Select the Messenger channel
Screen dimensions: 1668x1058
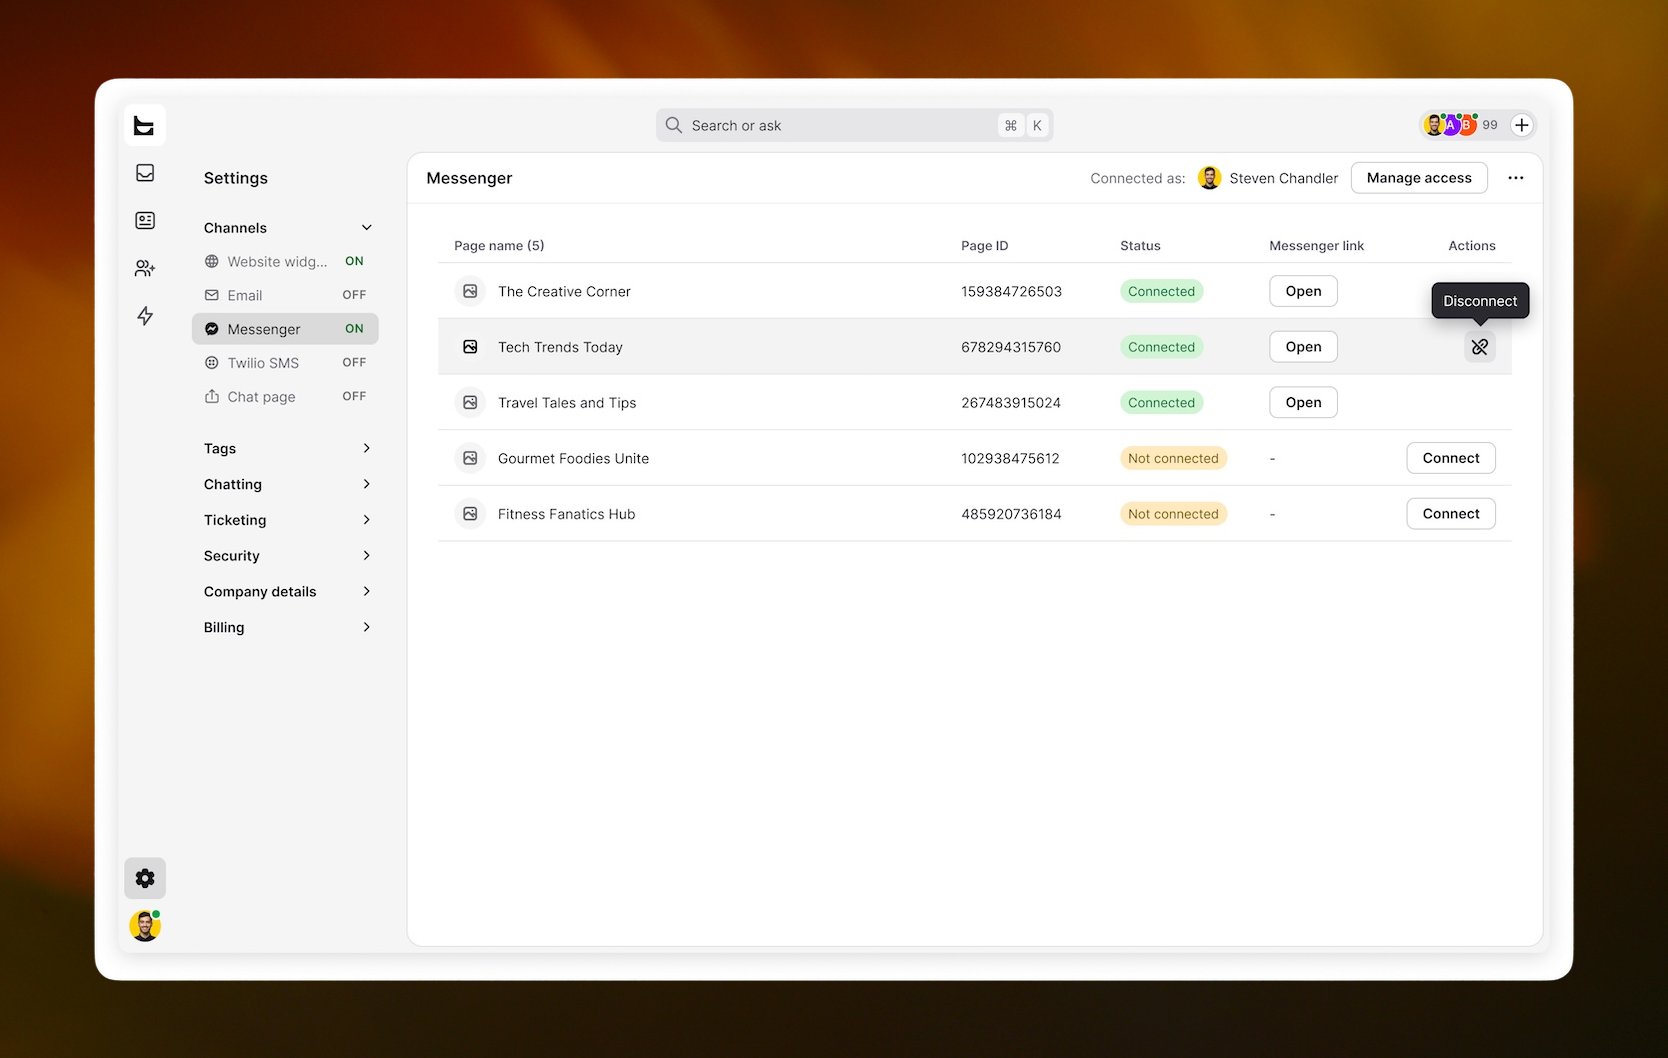(x=285, y=329)
